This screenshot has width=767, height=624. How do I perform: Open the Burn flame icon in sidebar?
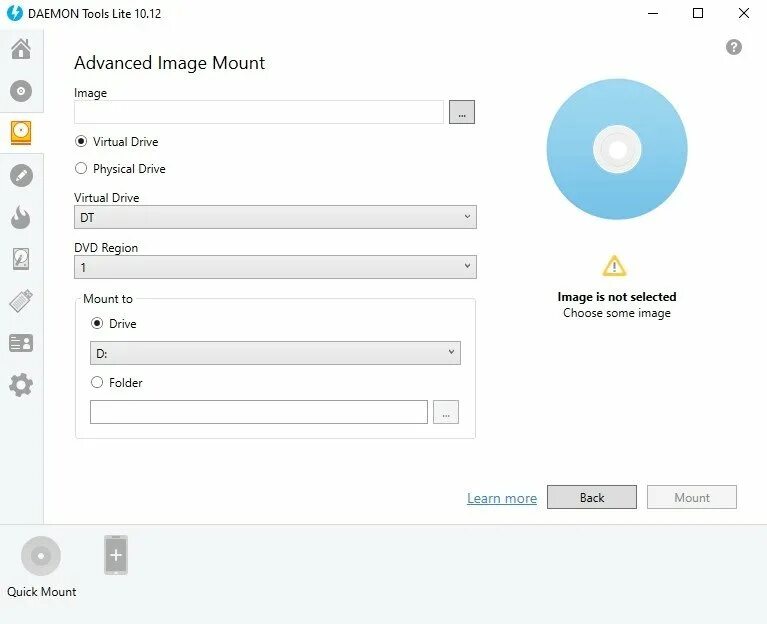[21, 217]
